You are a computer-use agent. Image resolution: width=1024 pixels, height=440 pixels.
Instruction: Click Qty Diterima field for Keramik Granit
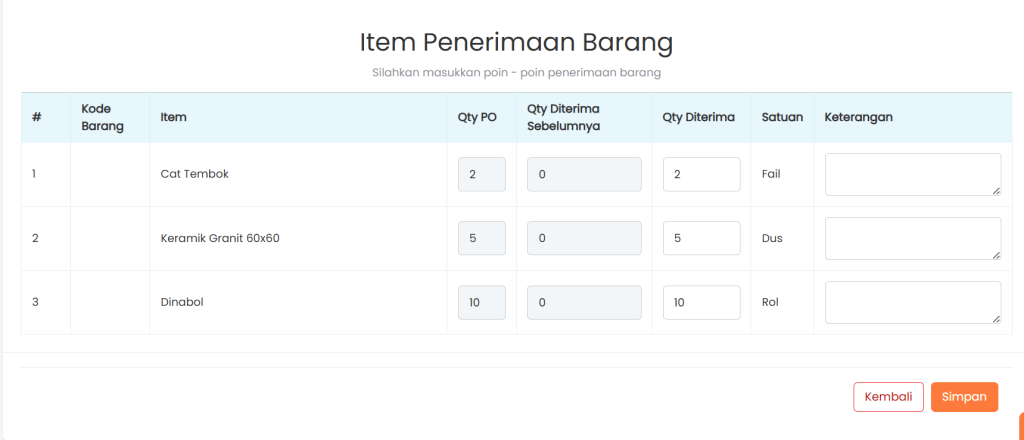(701, 238)
